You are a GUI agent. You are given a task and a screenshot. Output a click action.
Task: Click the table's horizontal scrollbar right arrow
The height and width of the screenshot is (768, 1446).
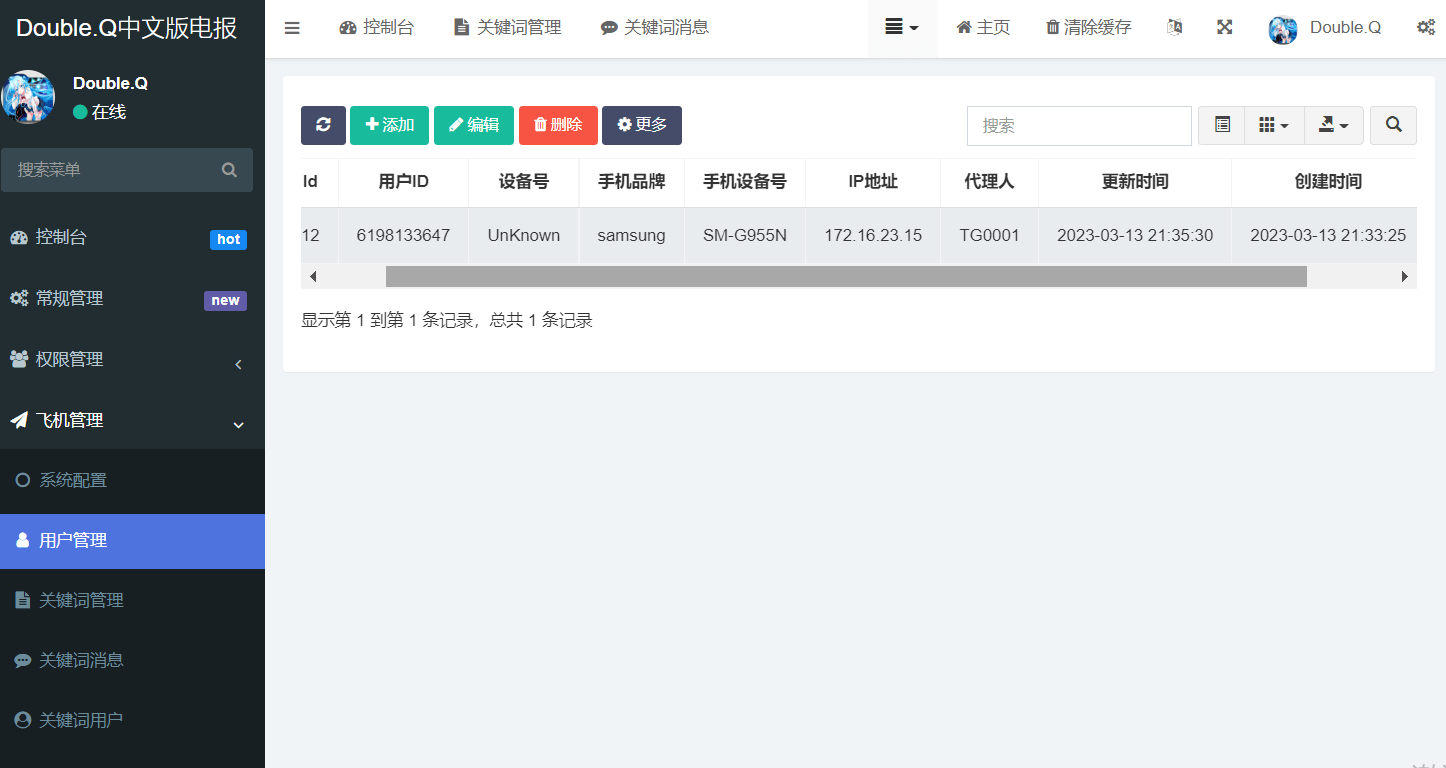coord(1405,276)
